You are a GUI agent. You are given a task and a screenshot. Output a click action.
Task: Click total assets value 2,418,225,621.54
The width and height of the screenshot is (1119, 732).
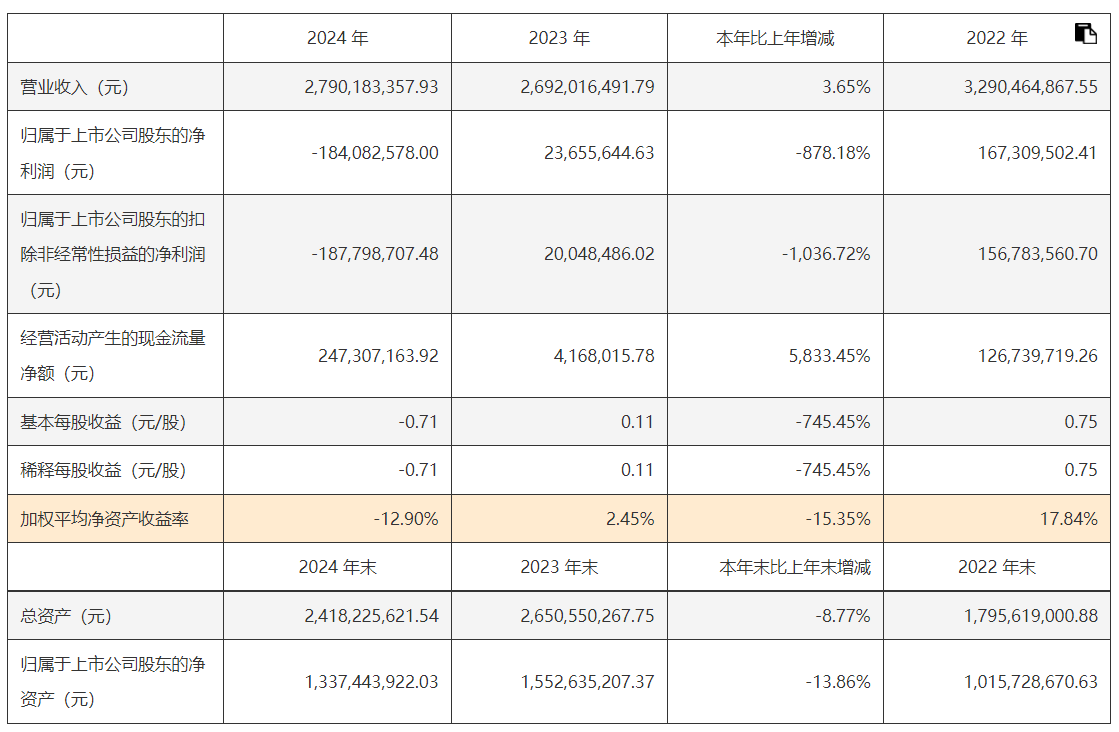[x=371, y=616]
